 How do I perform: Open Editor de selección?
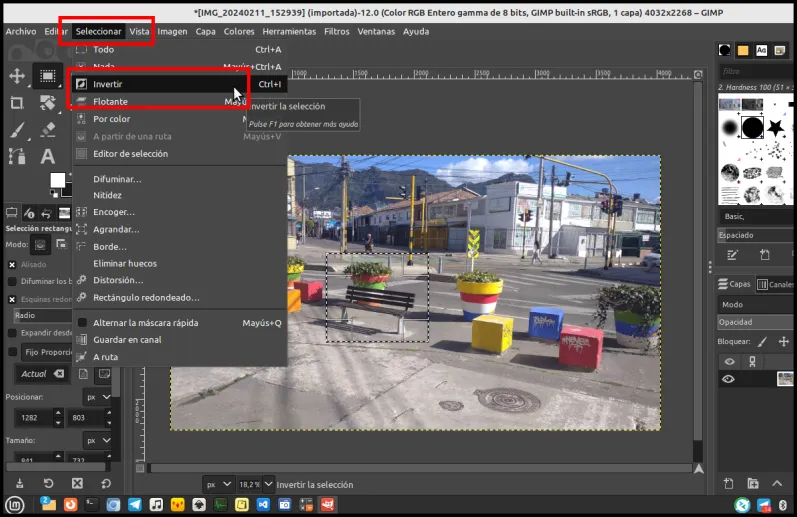(179, 154)
